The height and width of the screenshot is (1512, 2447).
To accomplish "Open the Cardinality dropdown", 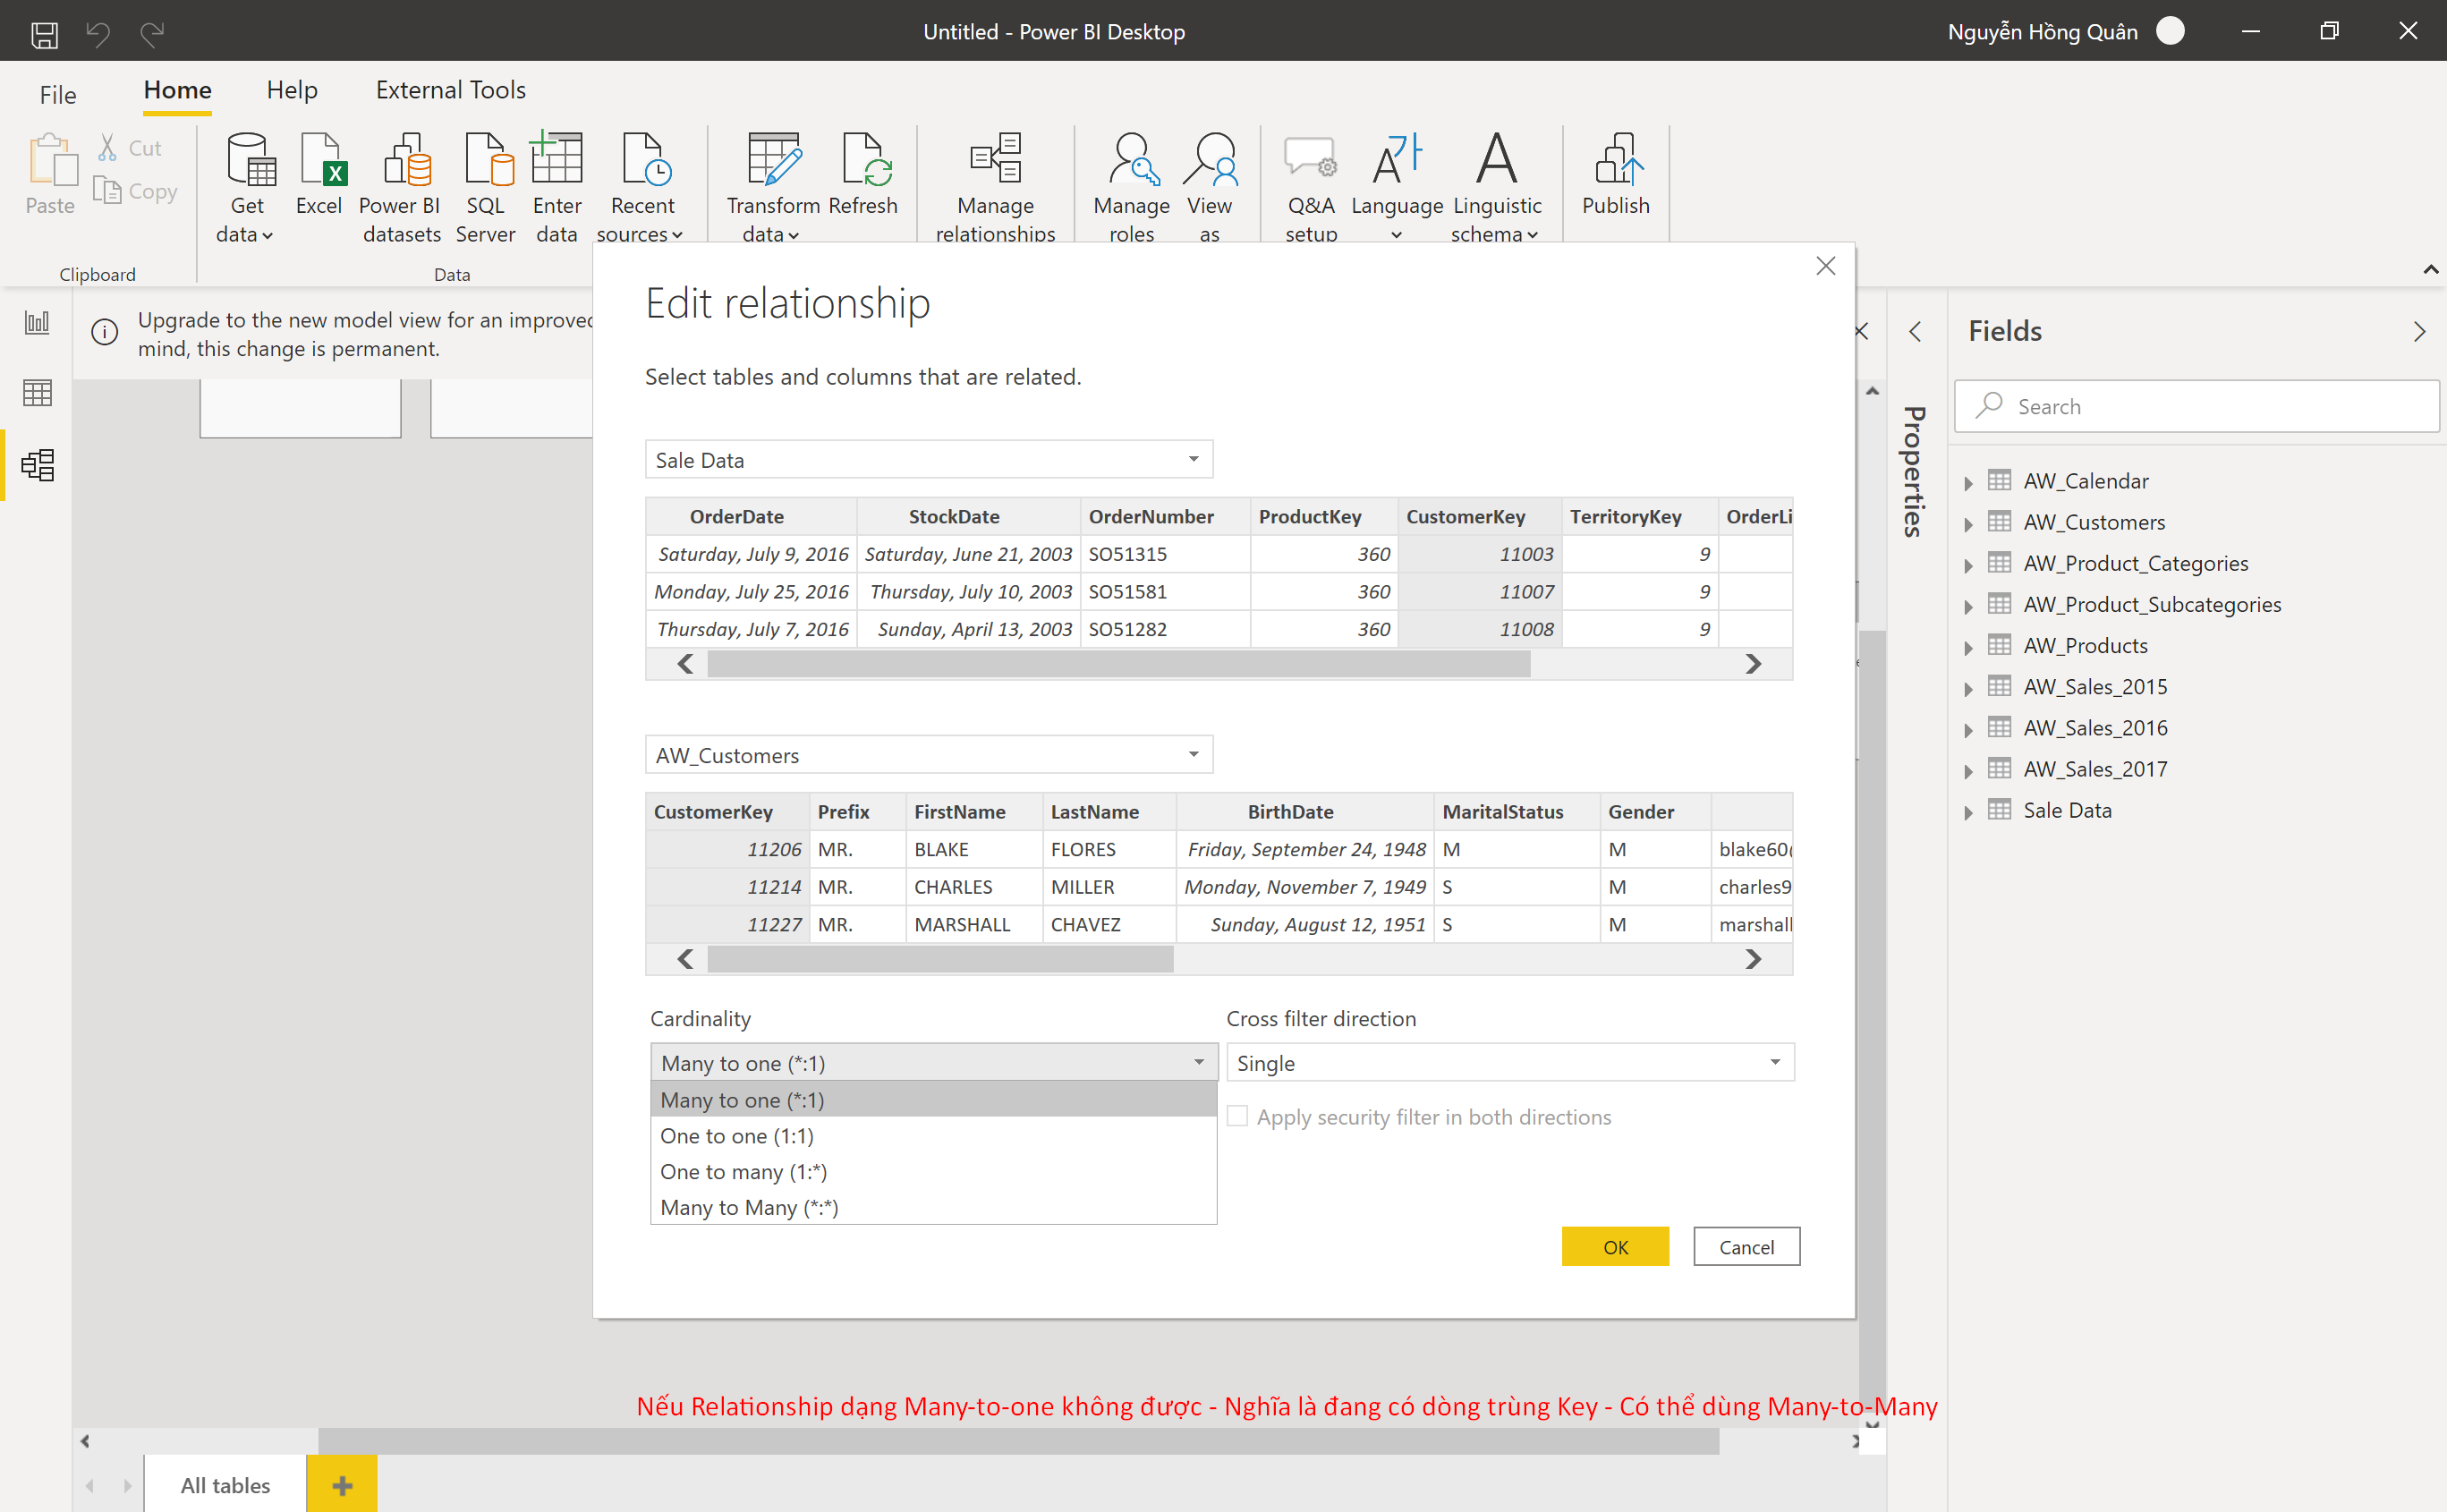I will pyautogui.click(x=934, y=1062).
